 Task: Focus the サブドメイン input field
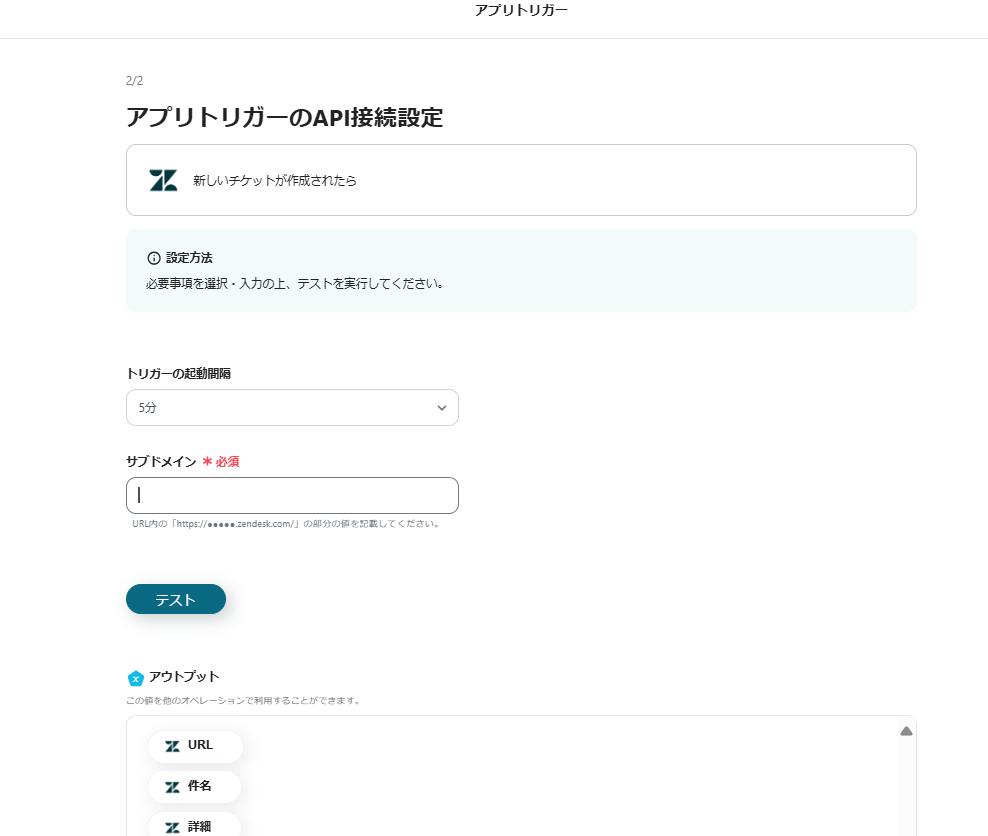(x=292, y=495)
